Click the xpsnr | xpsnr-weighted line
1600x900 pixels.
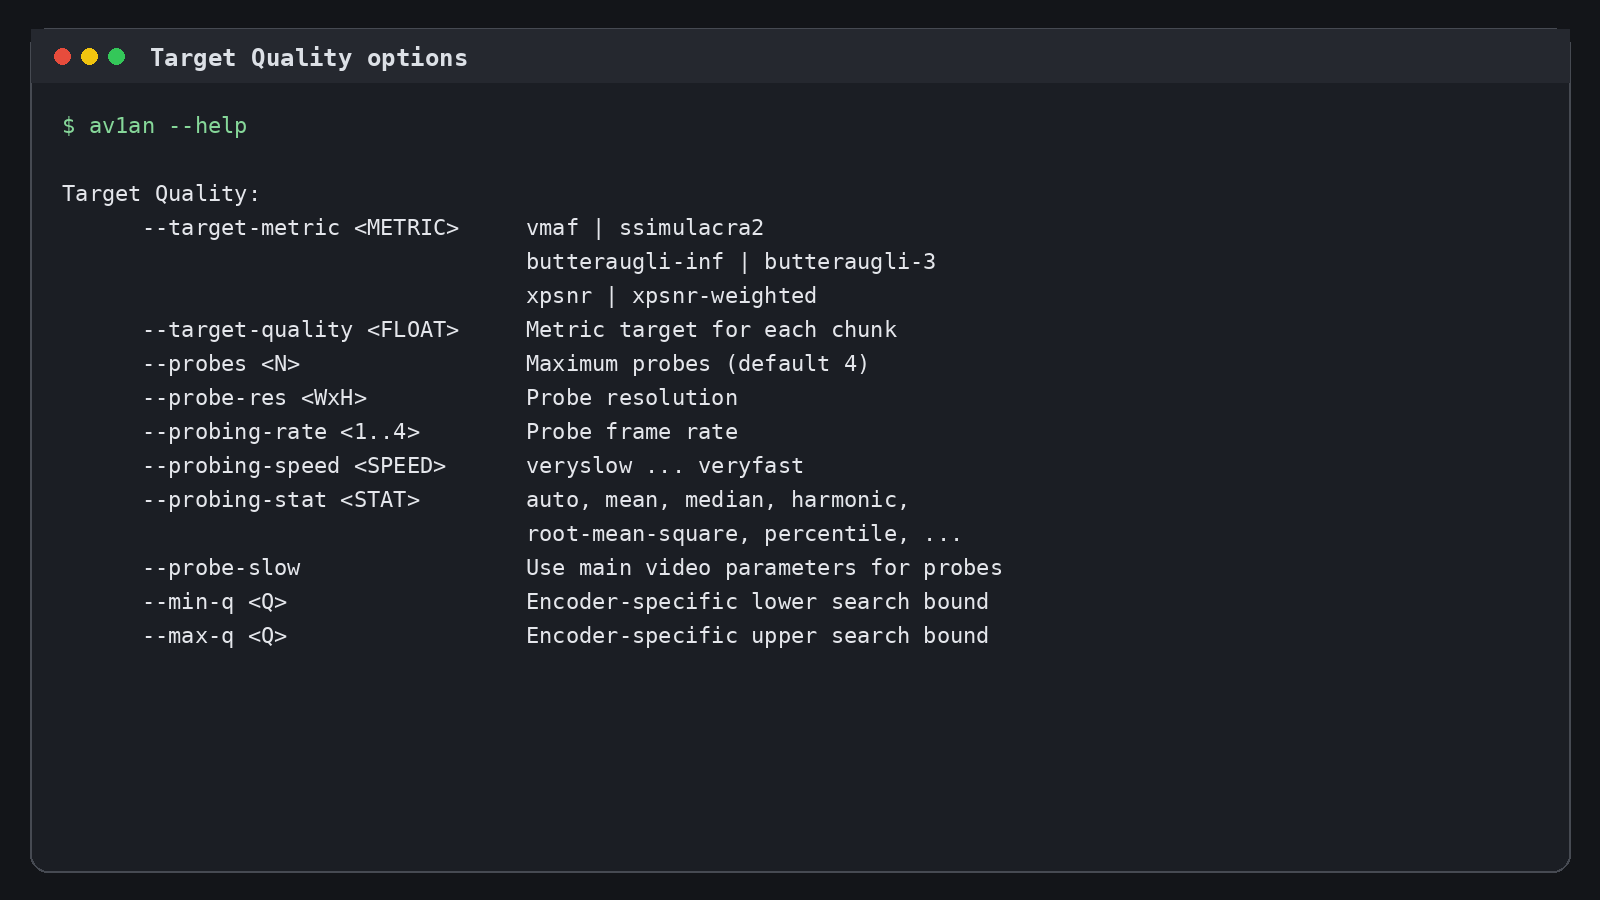click(x=671, y=296)
